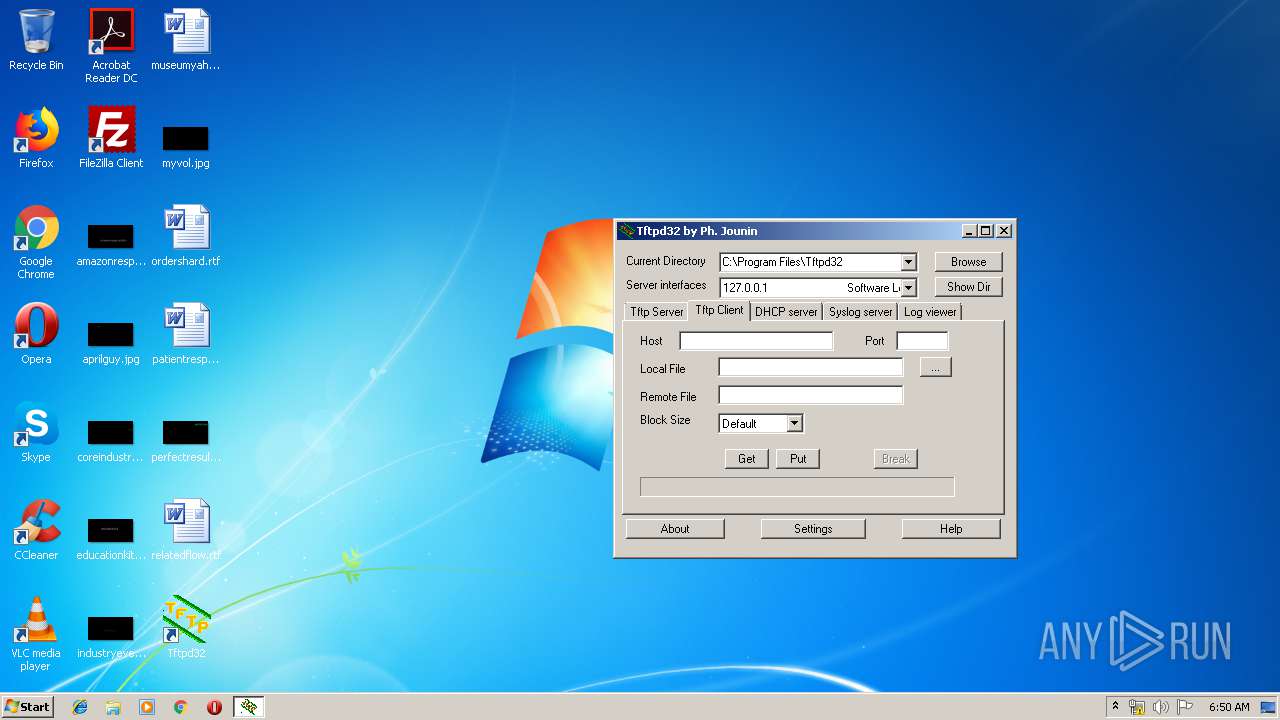Expand the Current Directory dropdown
The image size is (1280, 720).
[x=908, y=262]
